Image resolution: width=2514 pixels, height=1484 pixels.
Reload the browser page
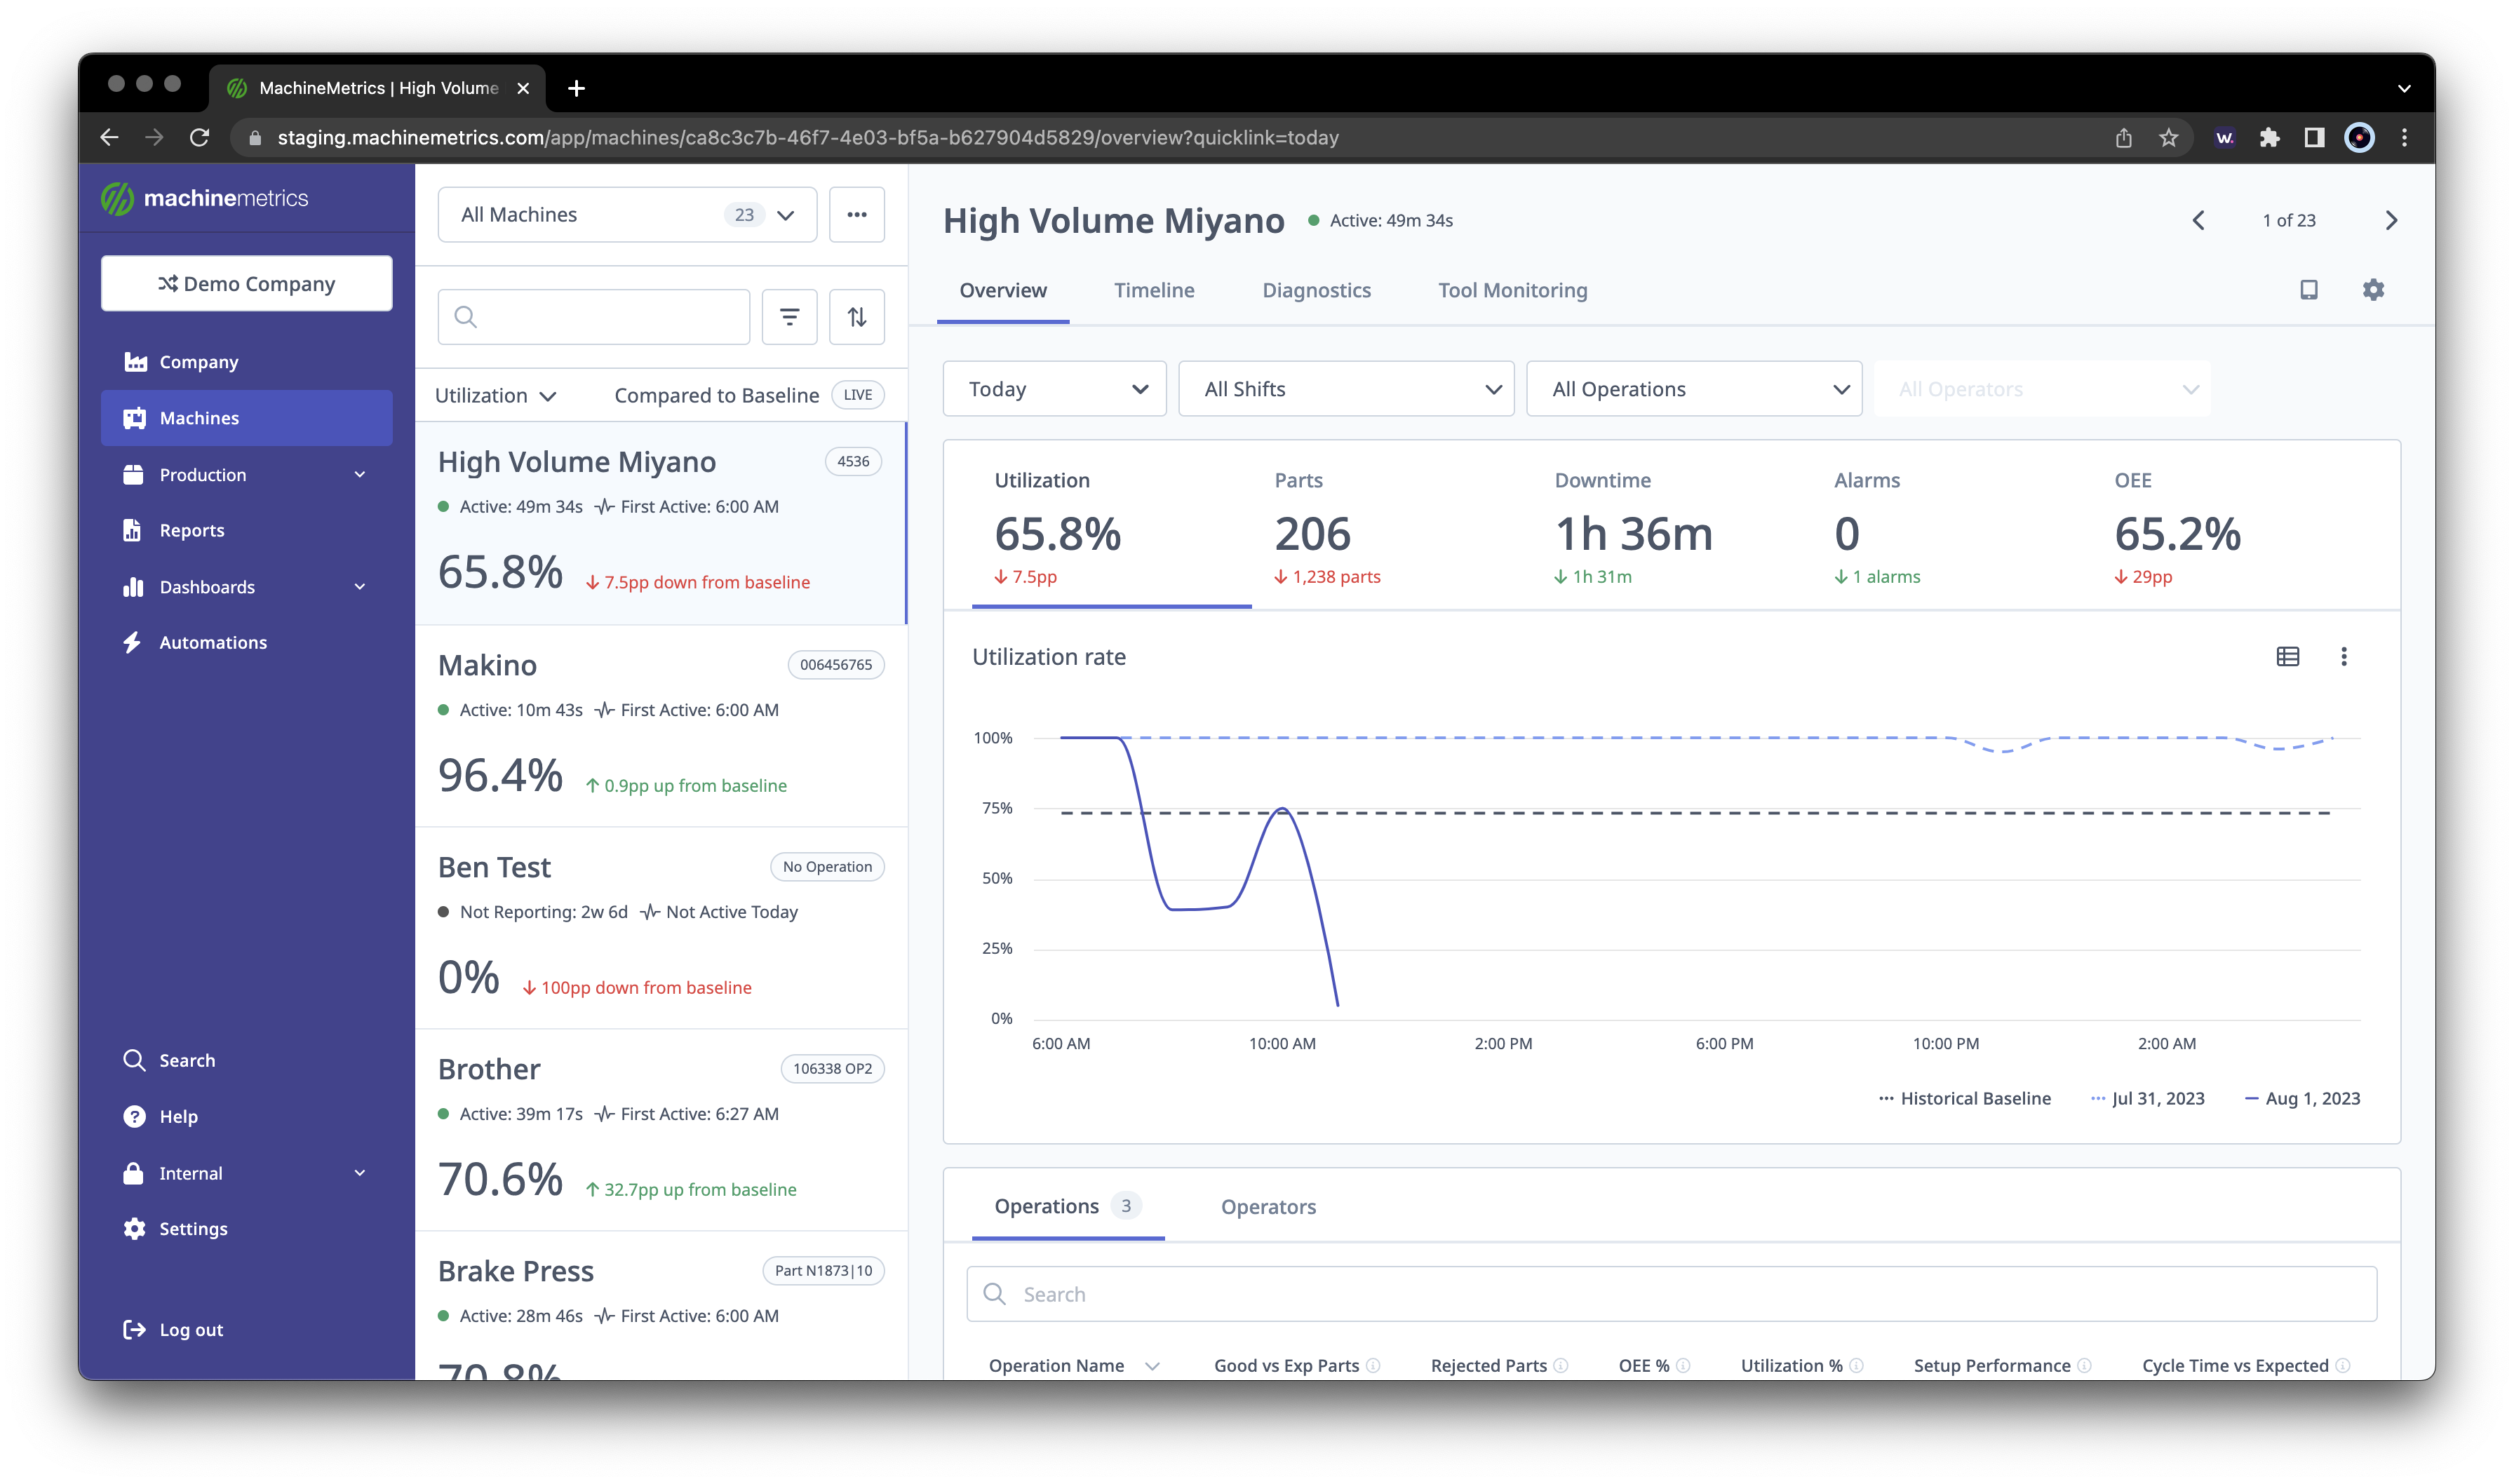coord(200,138)
